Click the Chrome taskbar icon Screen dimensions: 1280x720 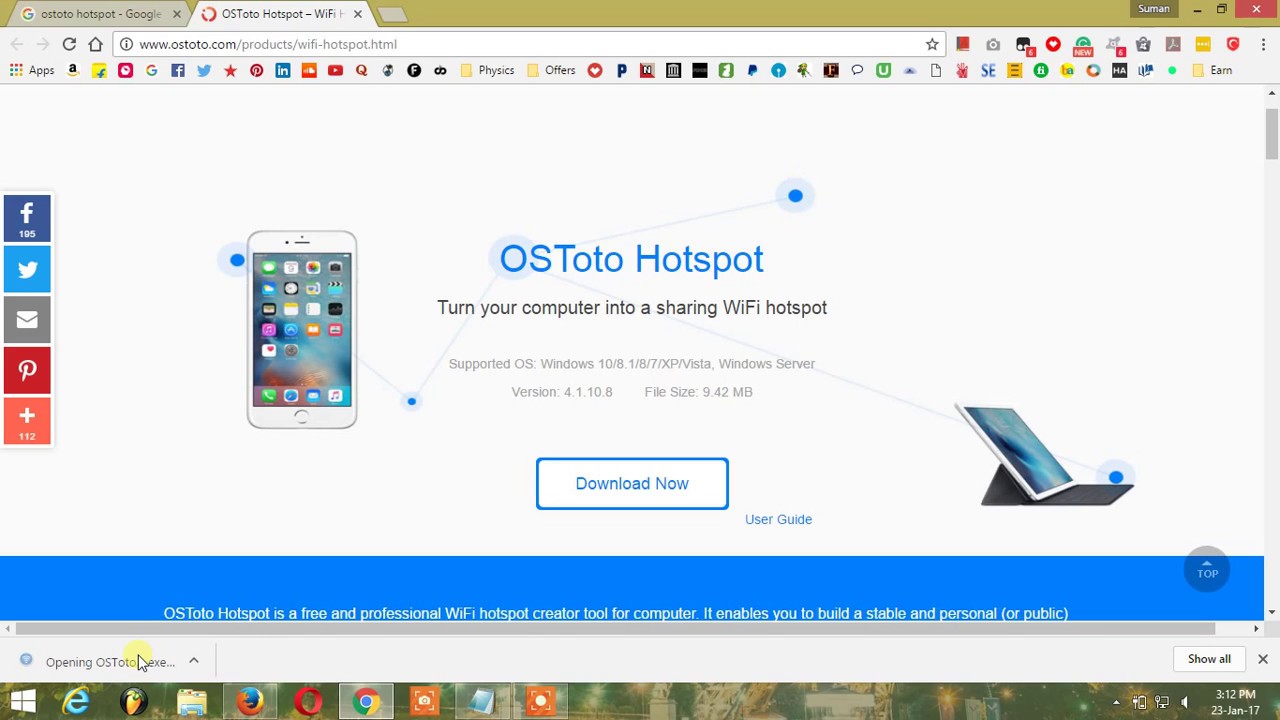pyautogui.click(x=366, y=701)
